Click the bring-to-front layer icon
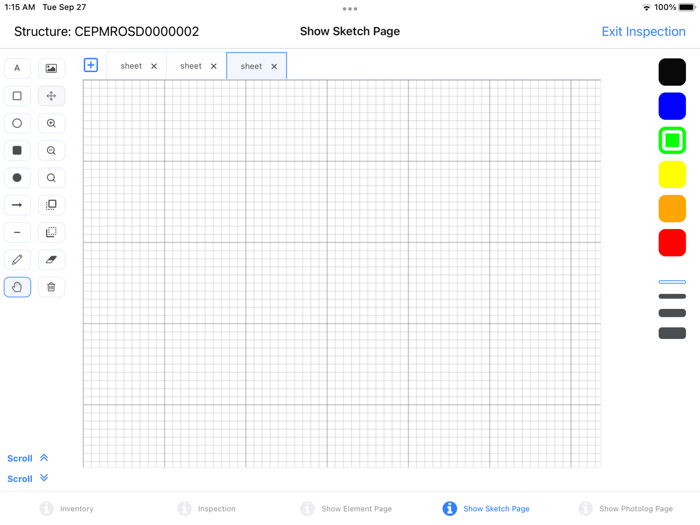The image size is (700, 525). [51, 205]
